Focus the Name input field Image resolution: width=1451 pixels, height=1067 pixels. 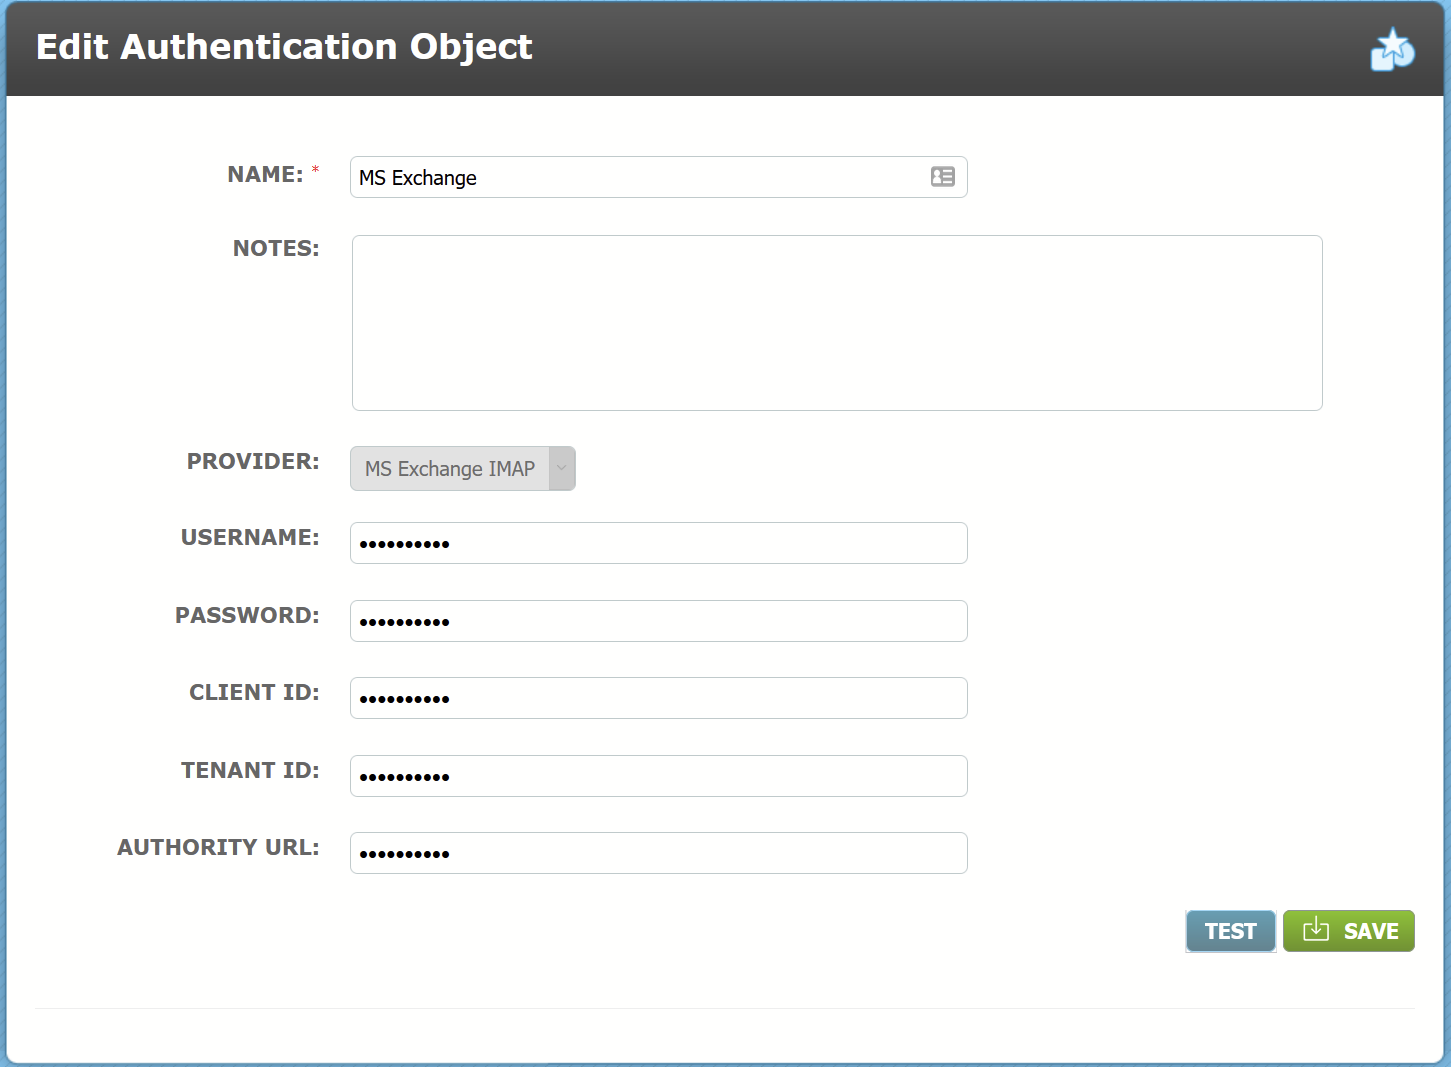(x=658, y=177)
